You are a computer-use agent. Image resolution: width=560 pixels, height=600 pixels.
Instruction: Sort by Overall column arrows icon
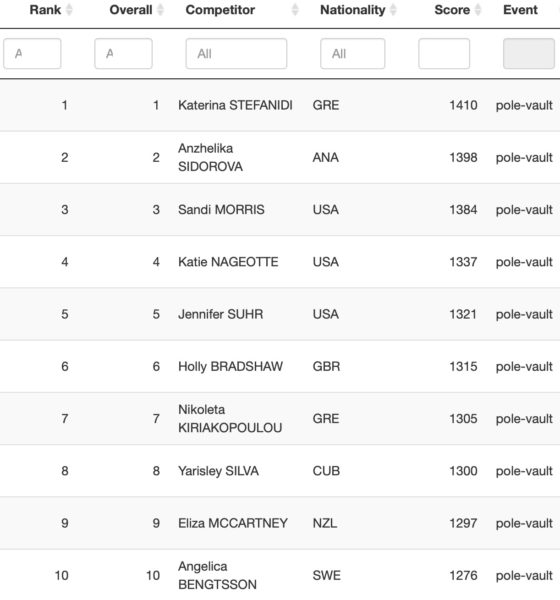[x=160, y=10]
